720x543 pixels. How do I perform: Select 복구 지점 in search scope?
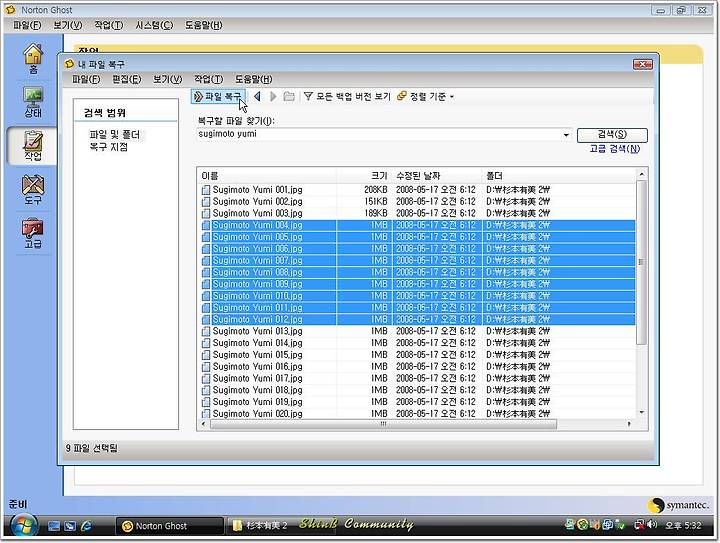click(x=109, y=147)
